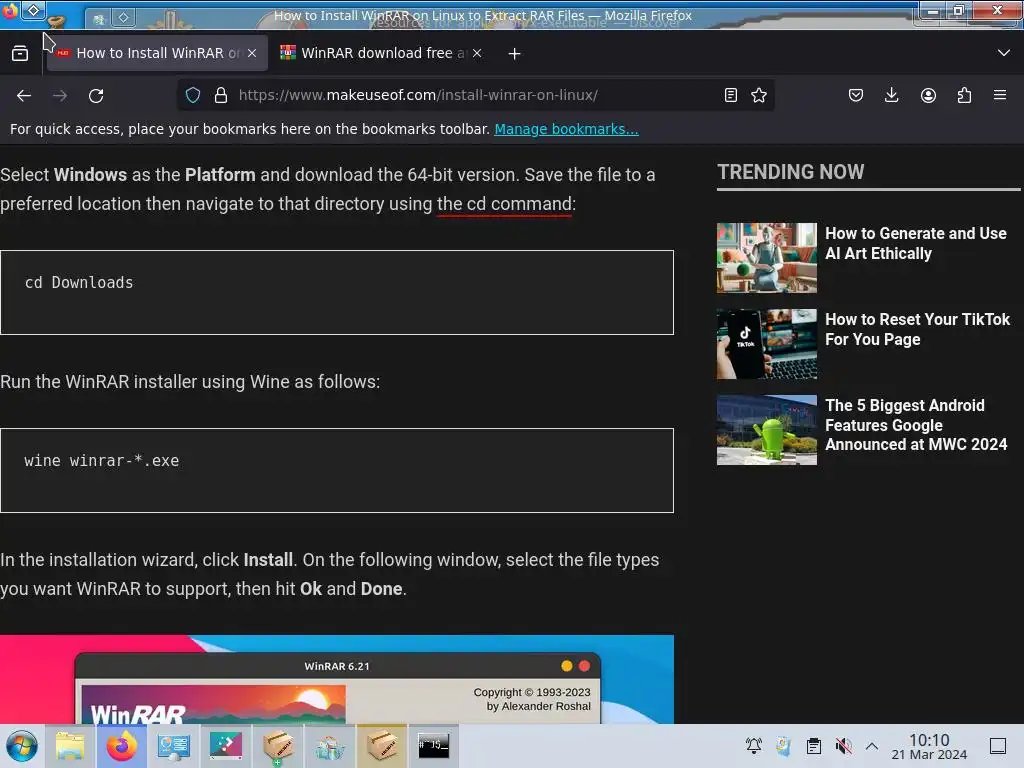Switch to WinRAR download free tab
This screenshot has width=1024, height=768.
[x=382, y=53]
